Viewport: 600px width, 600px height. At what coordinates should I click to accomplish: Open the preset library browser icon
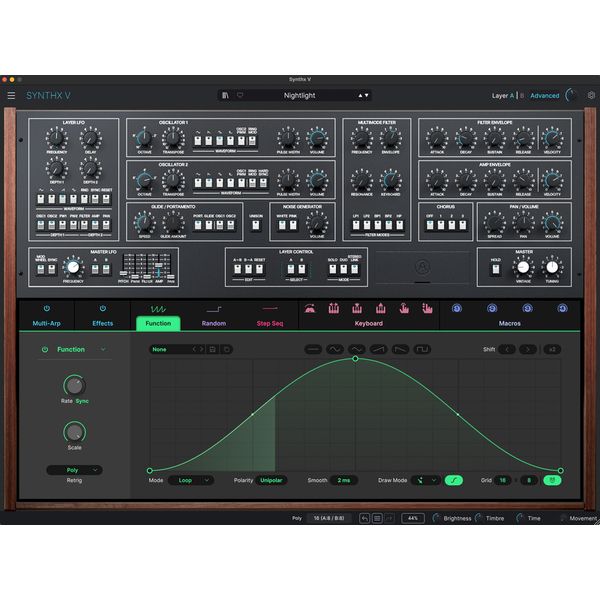225,95
